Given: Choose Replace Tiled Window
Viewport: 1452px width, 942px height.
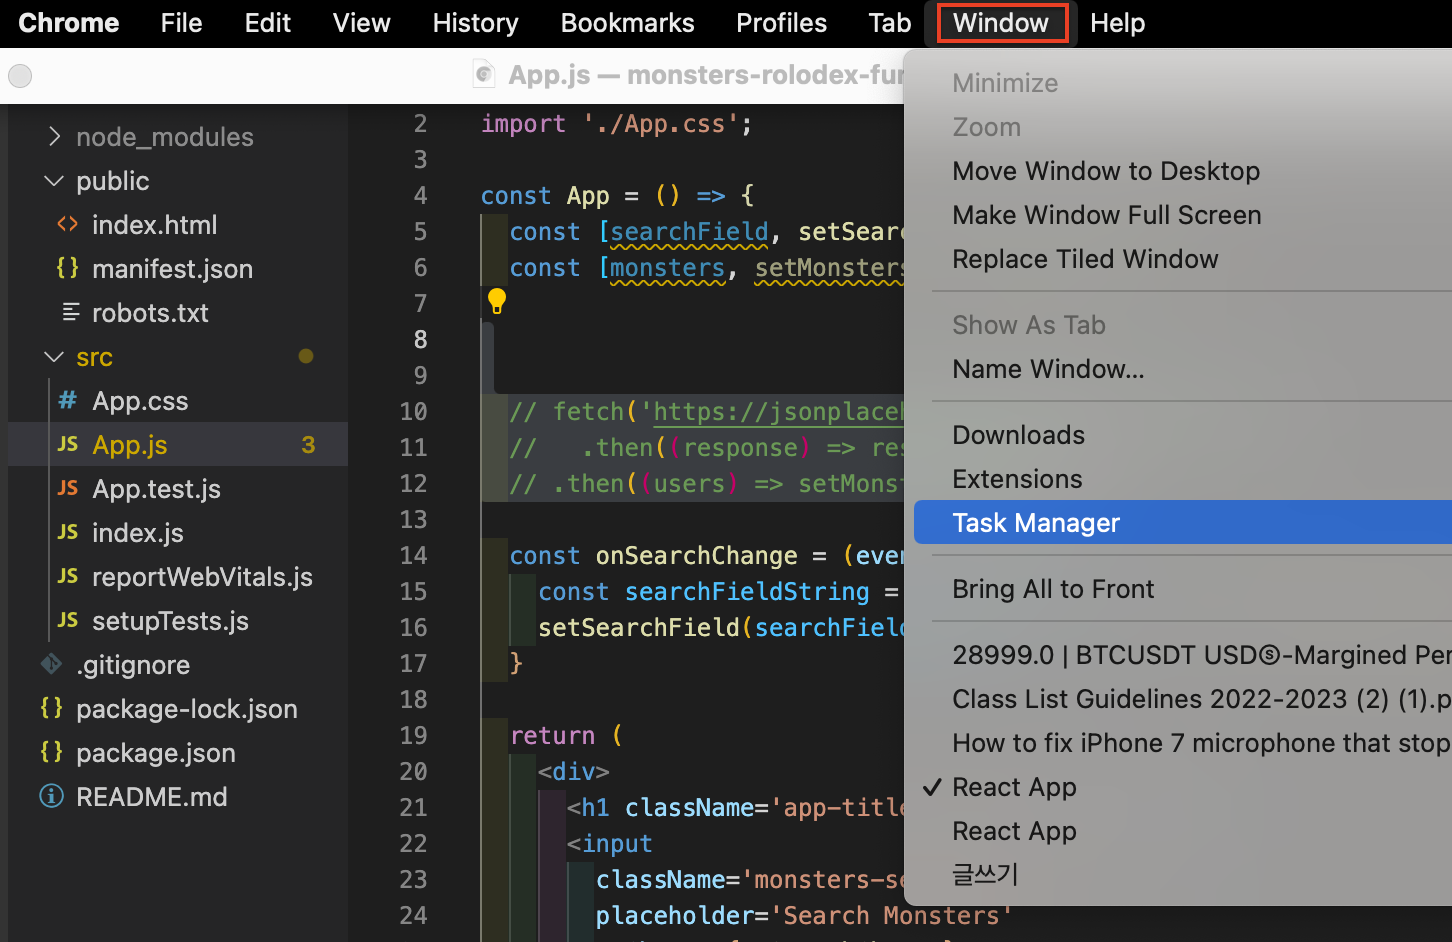Looking at the screenshot, I should tap(1084, 259).
